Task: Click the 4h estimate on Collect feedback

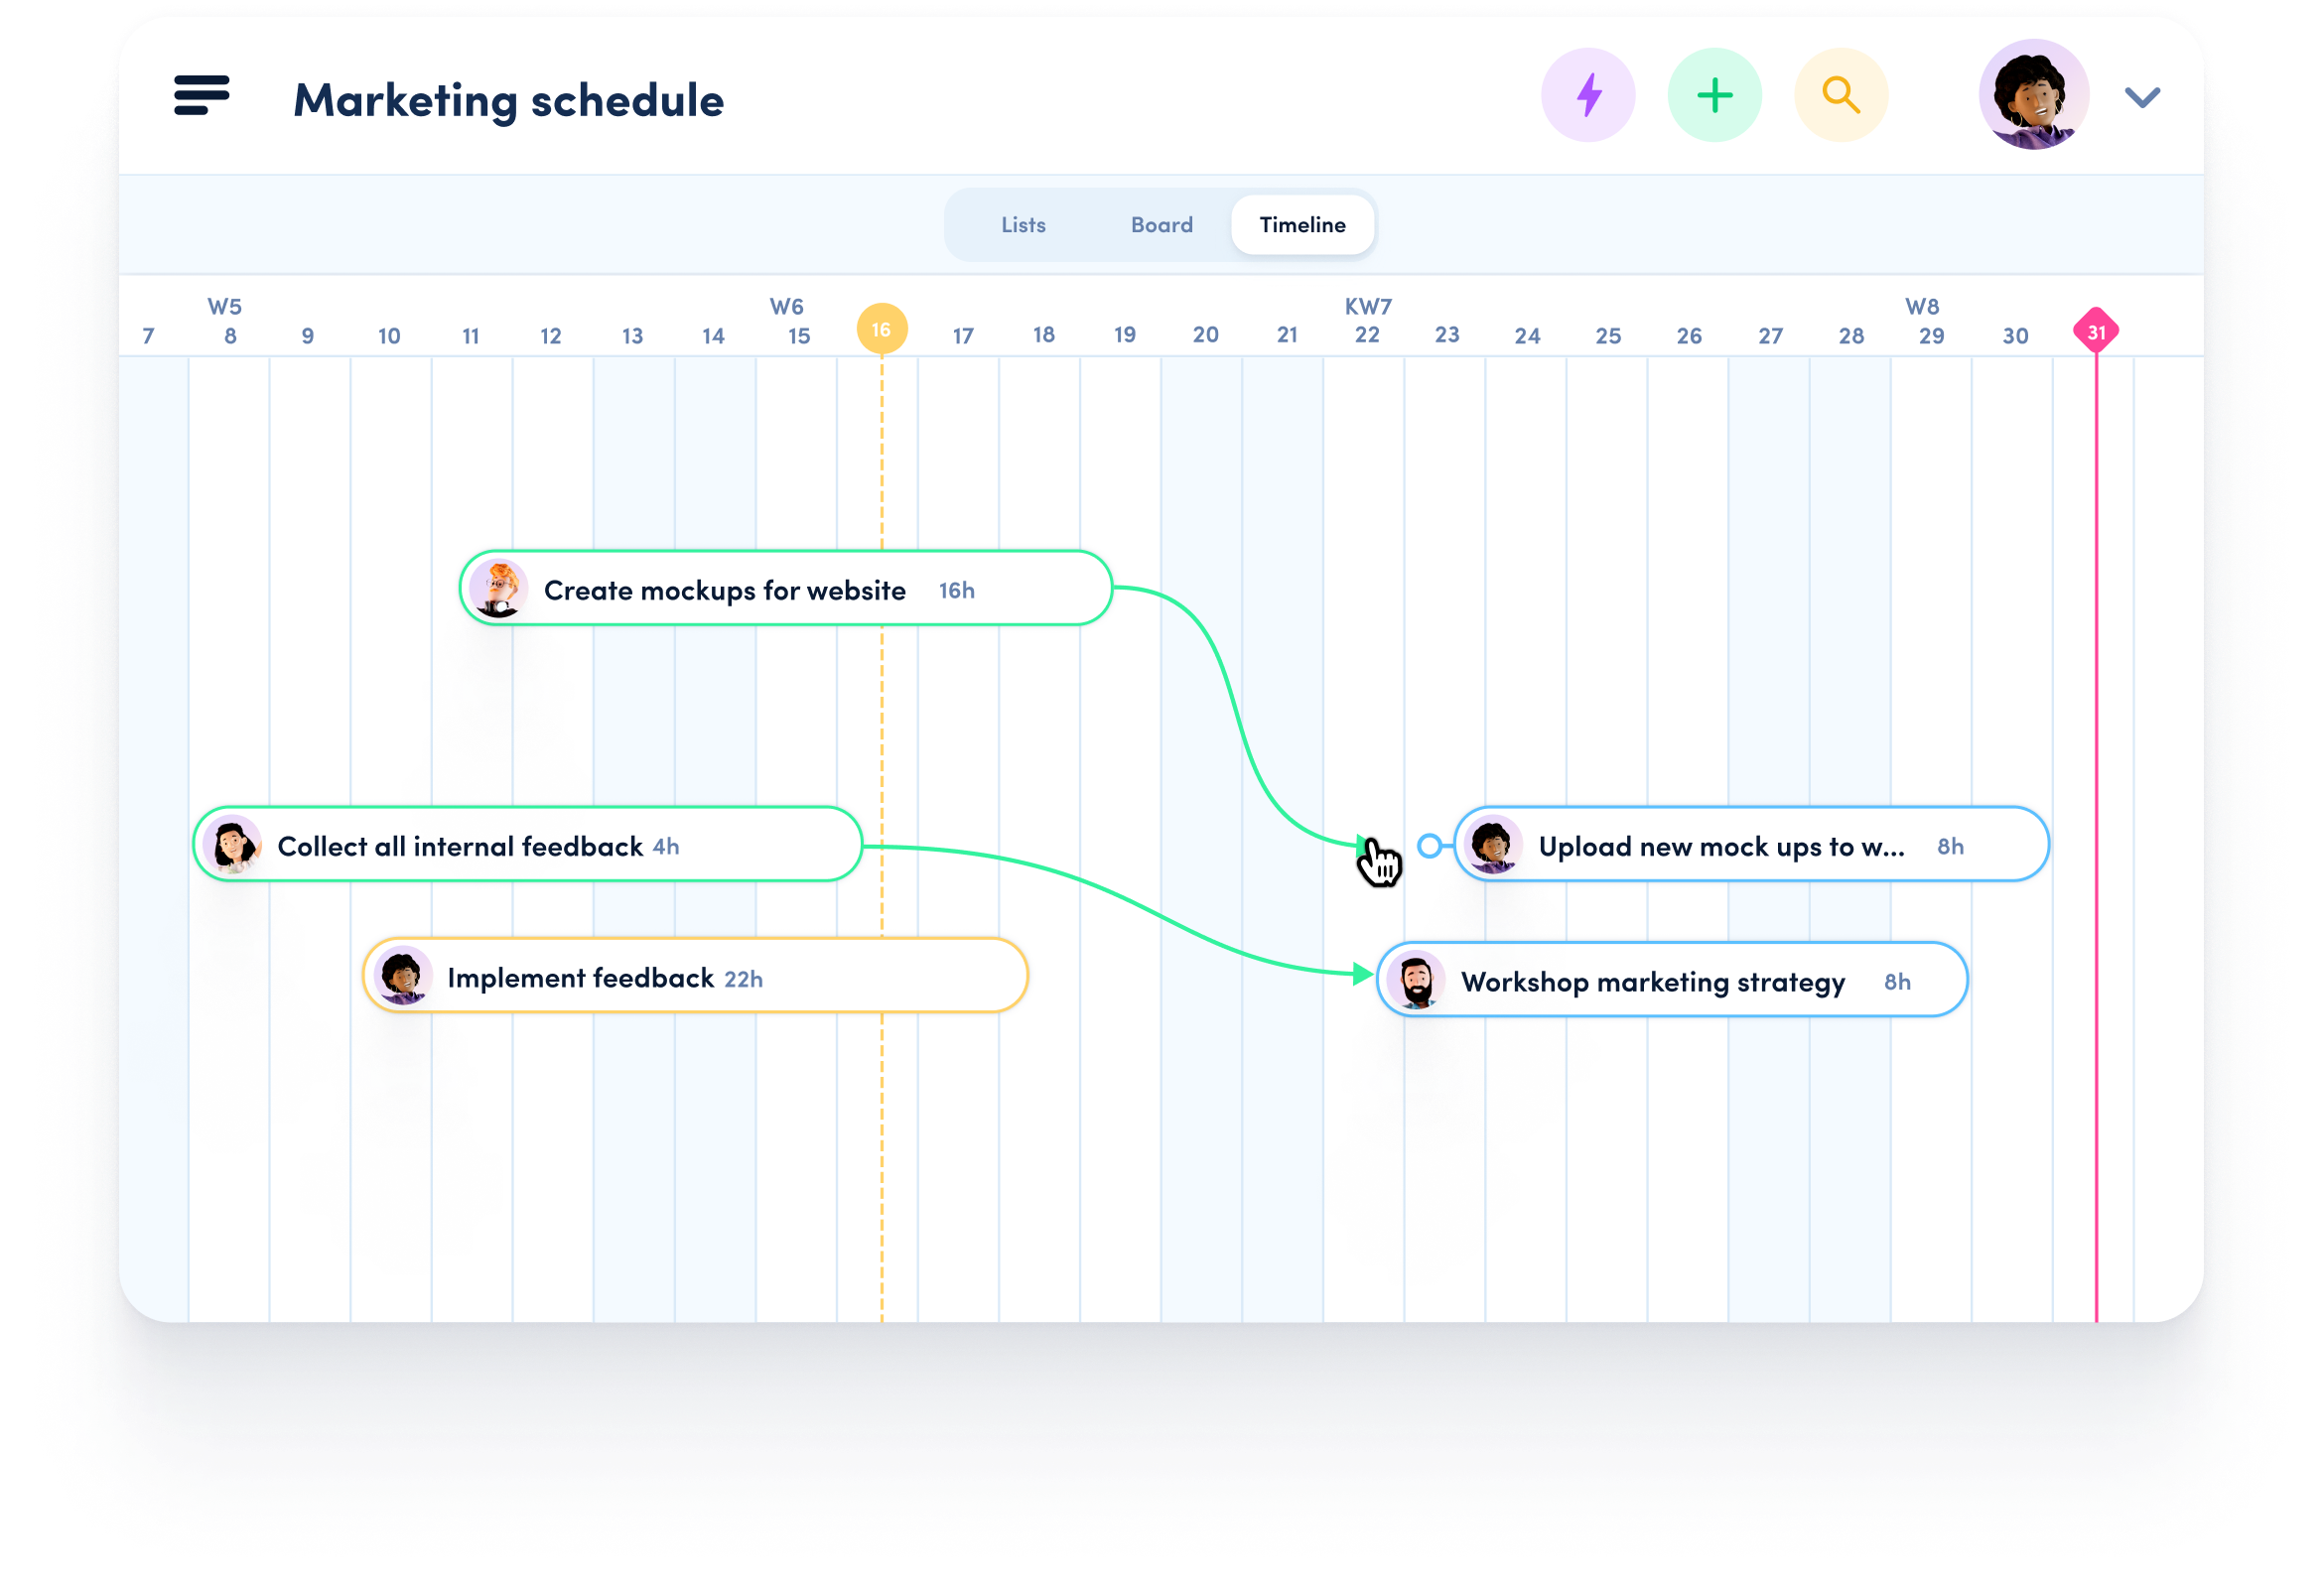Action: pos(666,847)
